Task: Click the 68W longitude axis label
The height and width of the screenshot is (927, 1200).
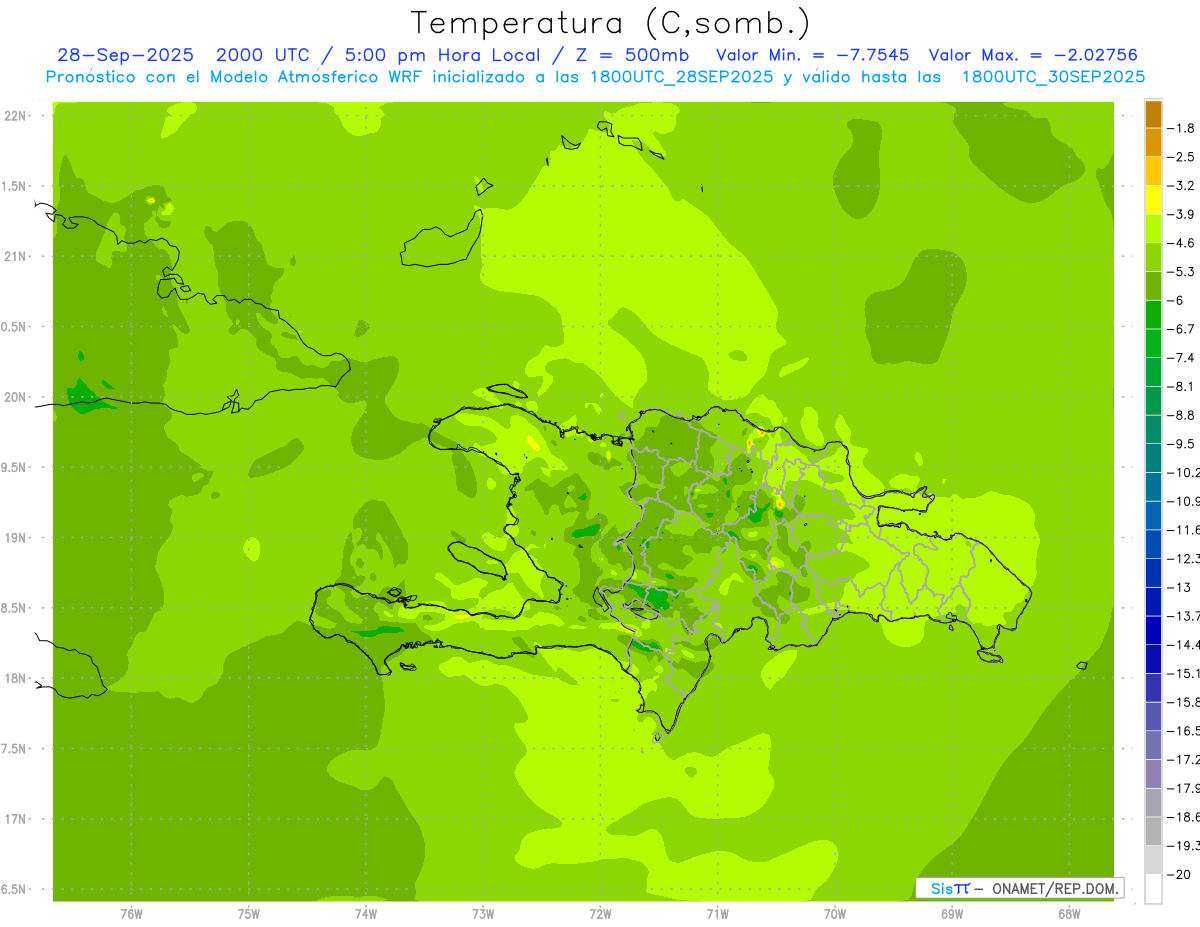Action: pyautogui.click(x=1069, y=914)
